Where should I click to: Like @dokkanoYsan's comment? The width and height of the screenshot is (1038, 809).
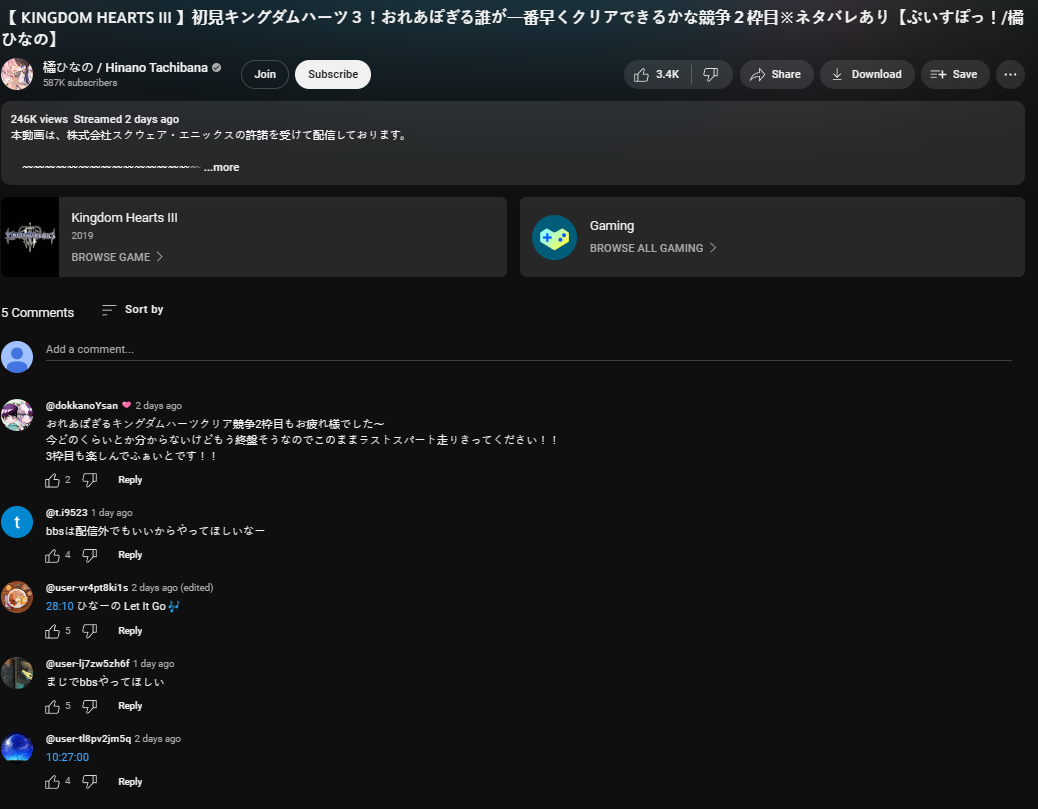52,481
